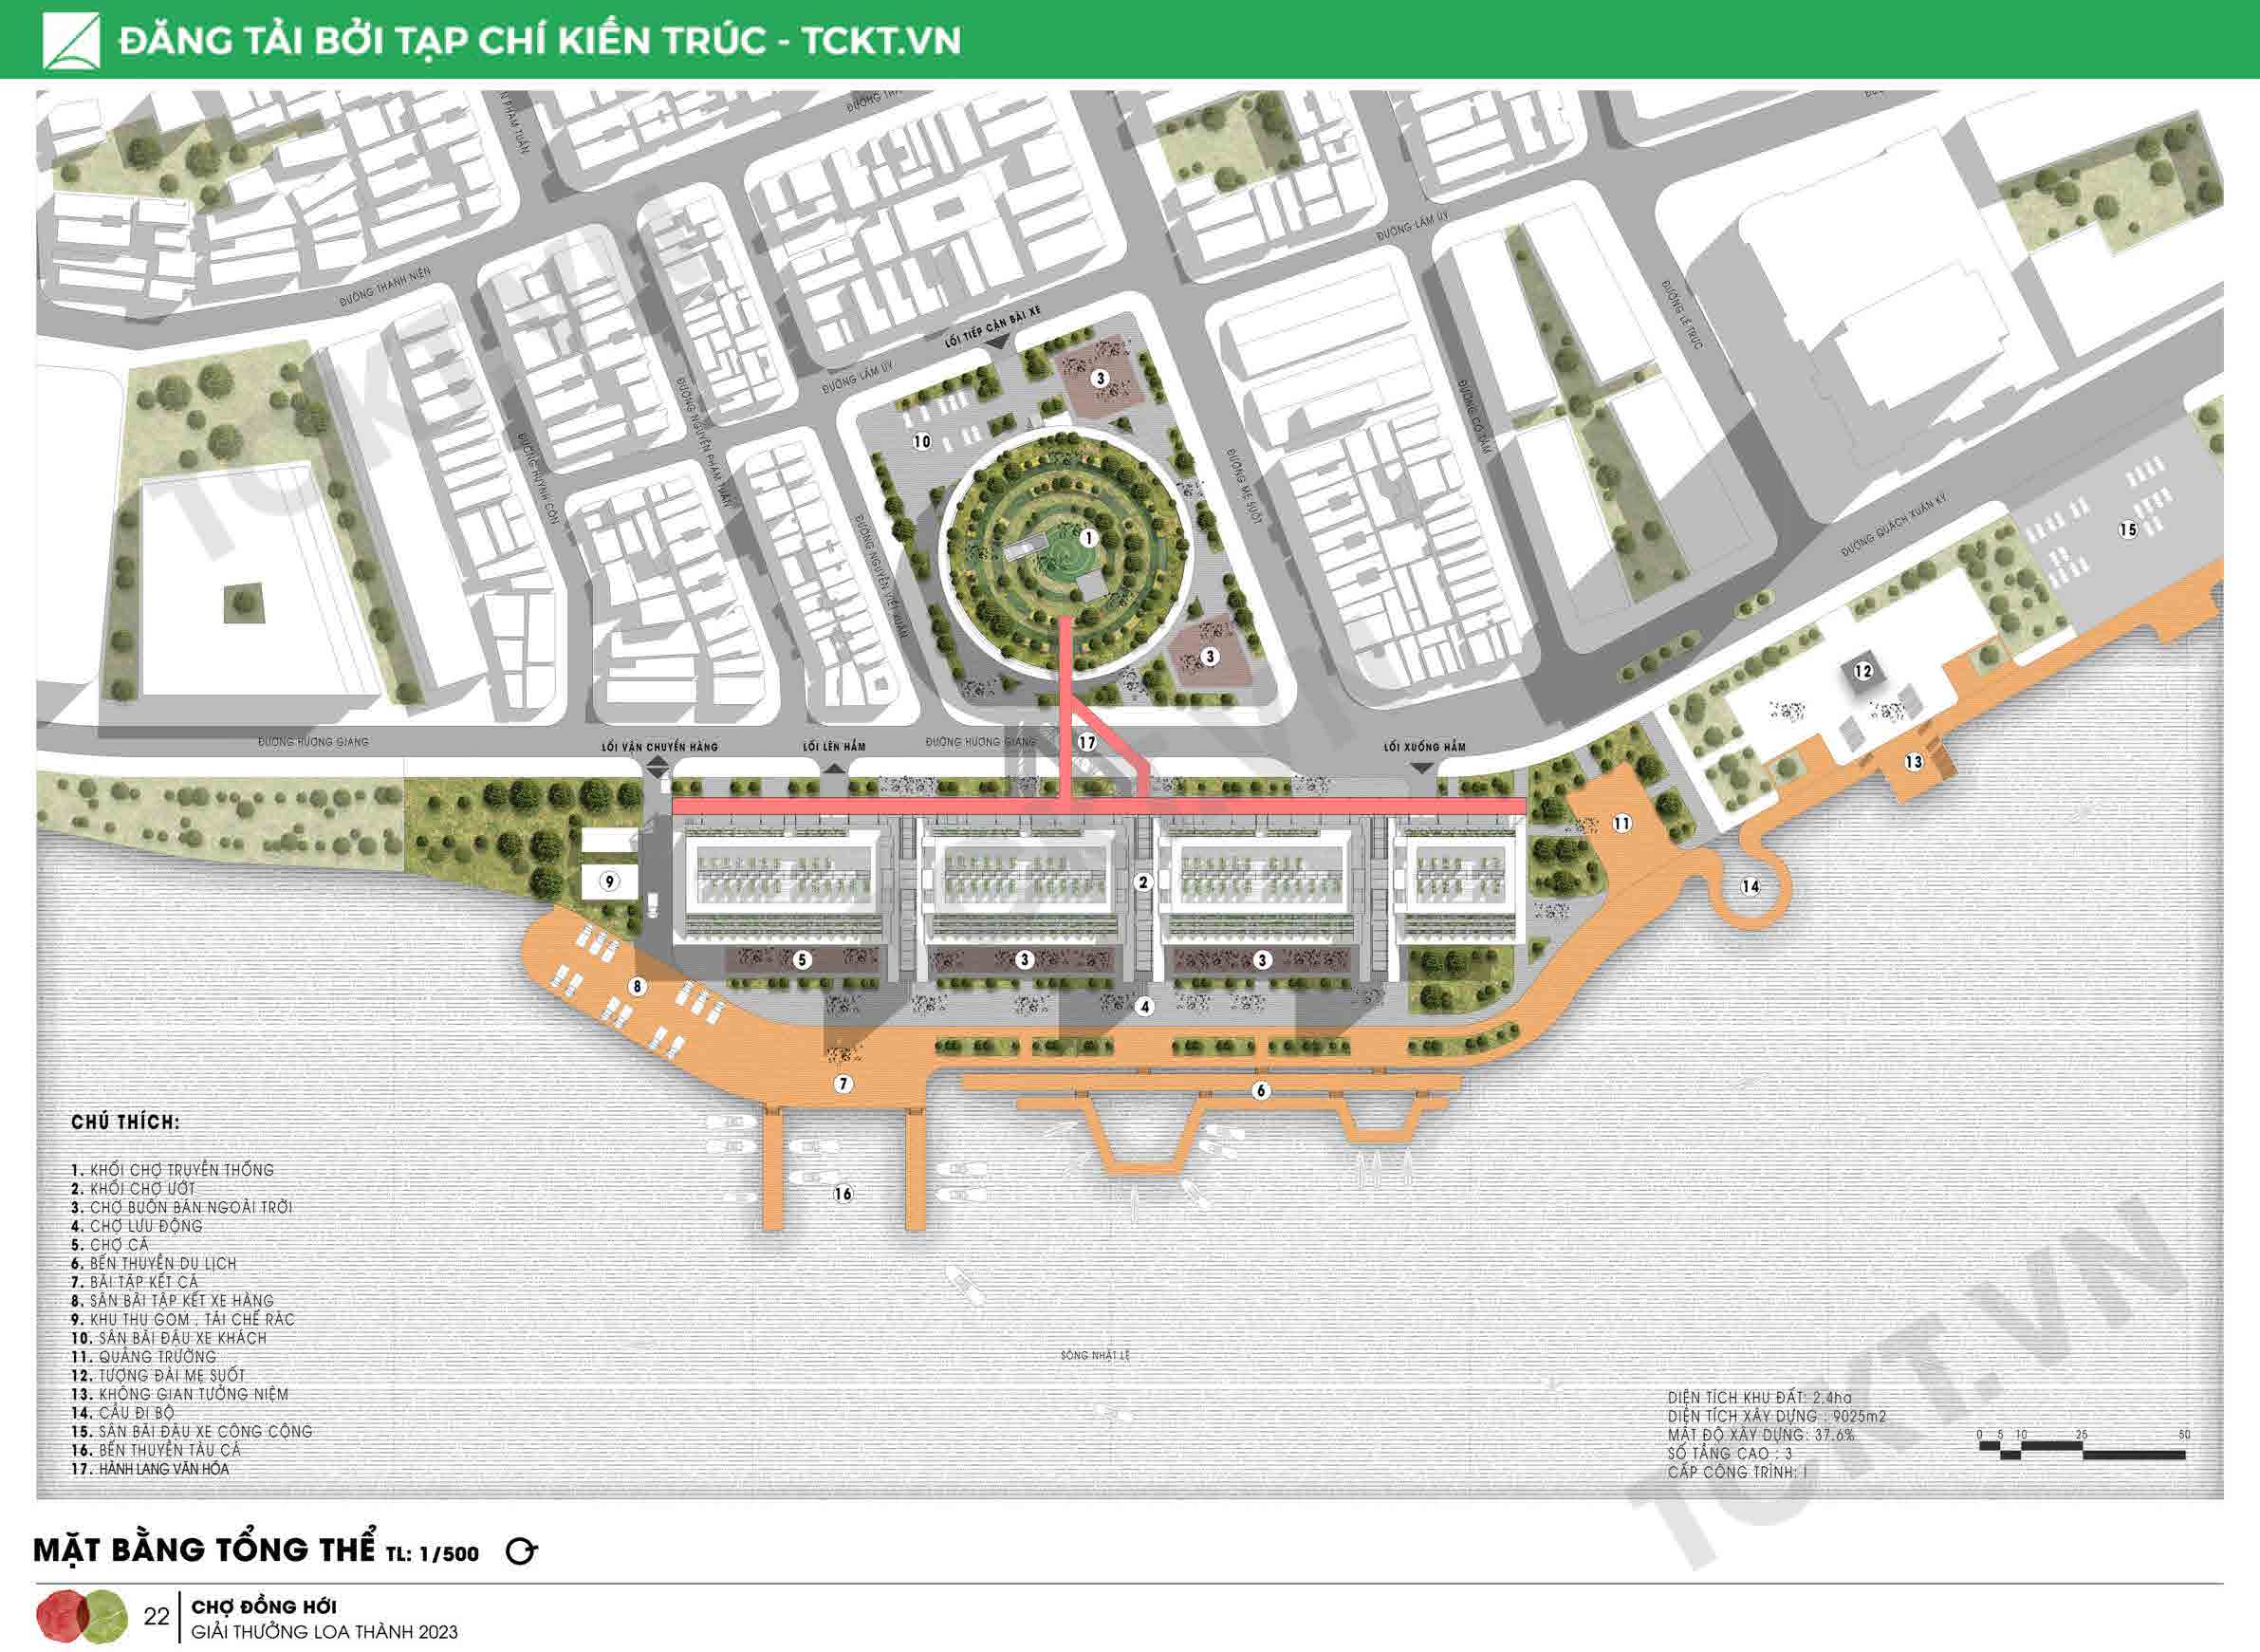Click map marker number 1 in circular garden

tap(1089, 538)
